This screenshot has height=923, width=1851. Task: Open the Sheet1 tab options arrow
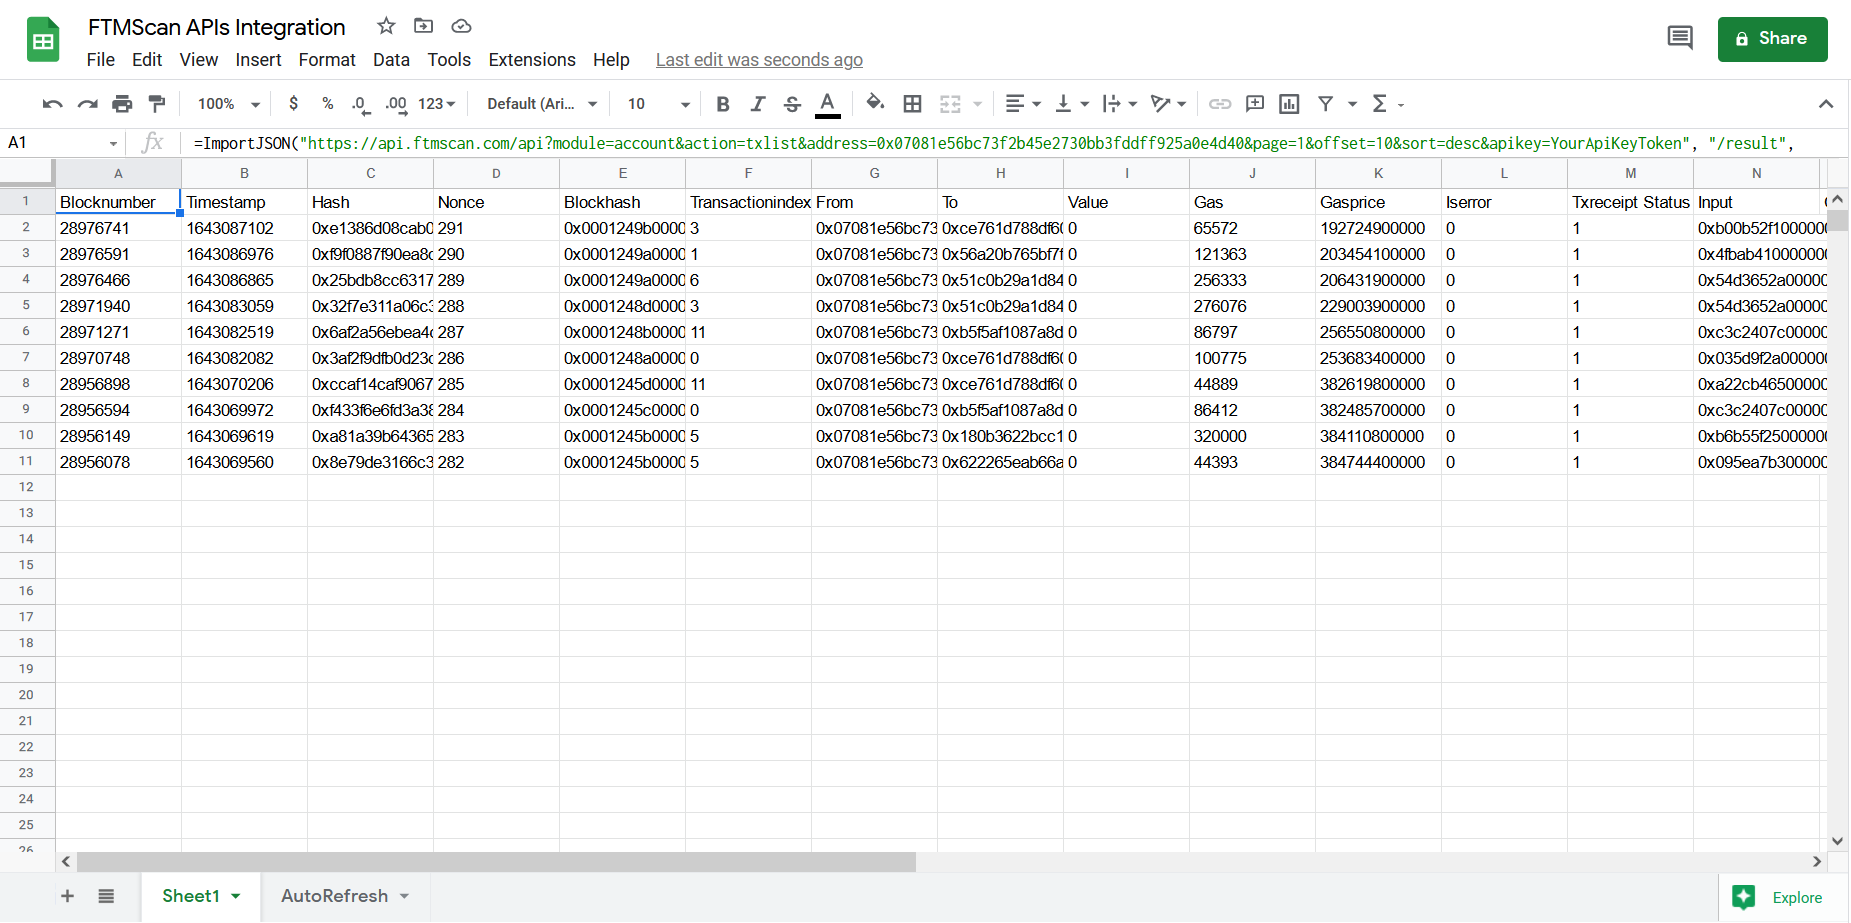pos(236,896)
